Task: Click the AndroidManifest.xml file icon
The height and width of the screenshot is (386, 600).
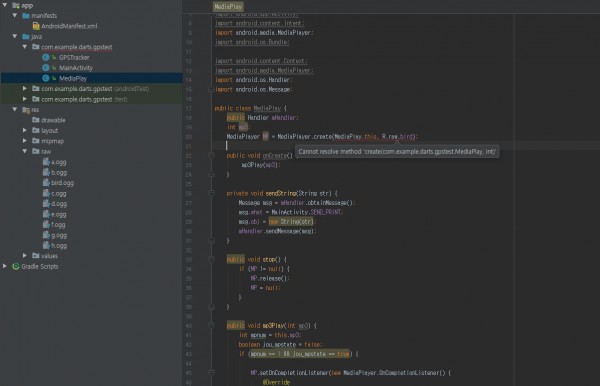Action: (36, 26)
